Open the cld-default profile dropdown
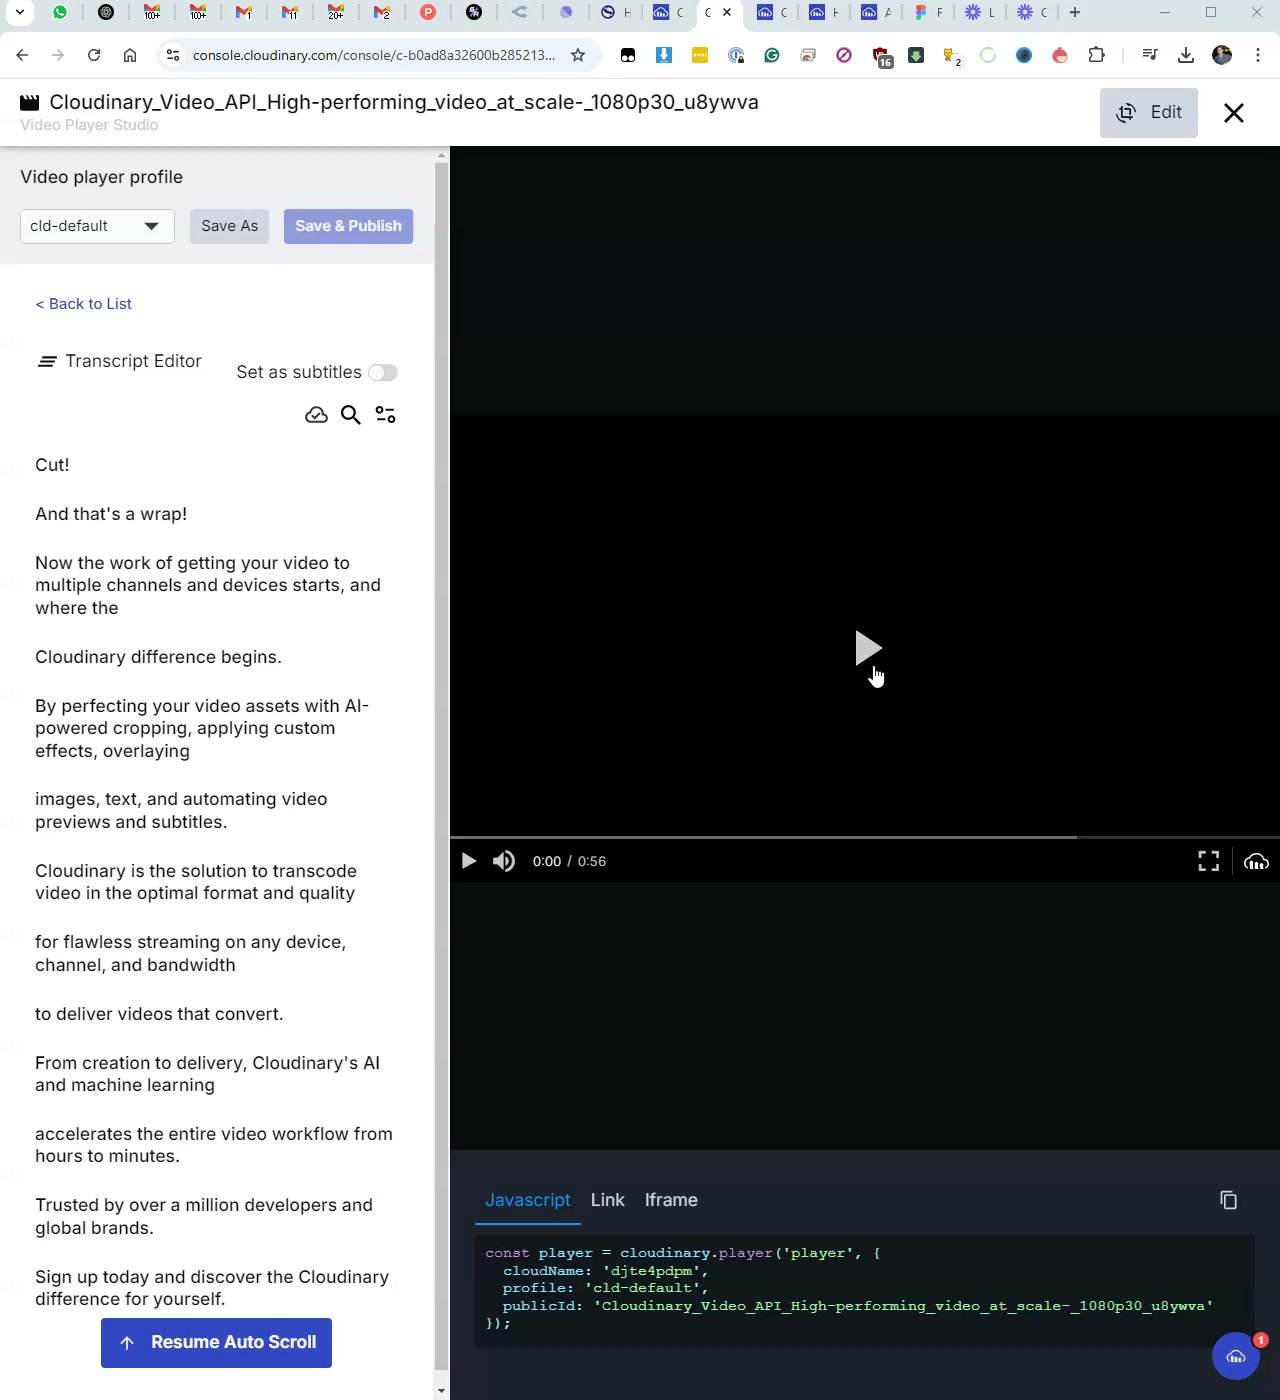This screenshot has height=1400, width=1280. coord(97,226)
